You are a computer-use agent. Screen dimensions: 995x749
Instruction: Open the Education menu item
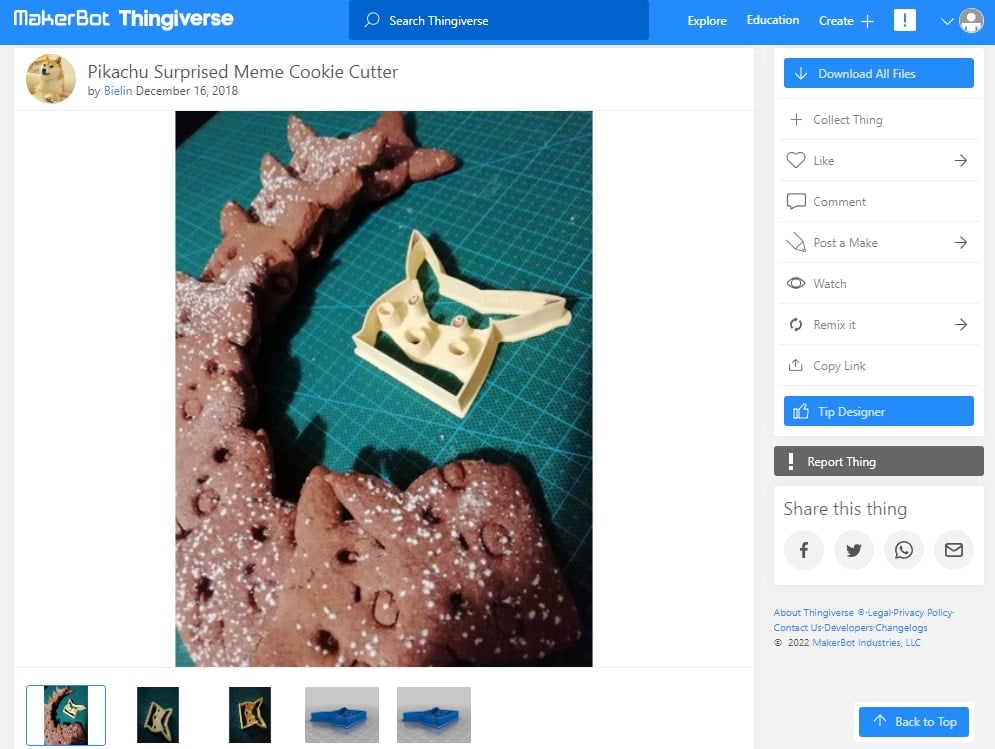(772, 20)
